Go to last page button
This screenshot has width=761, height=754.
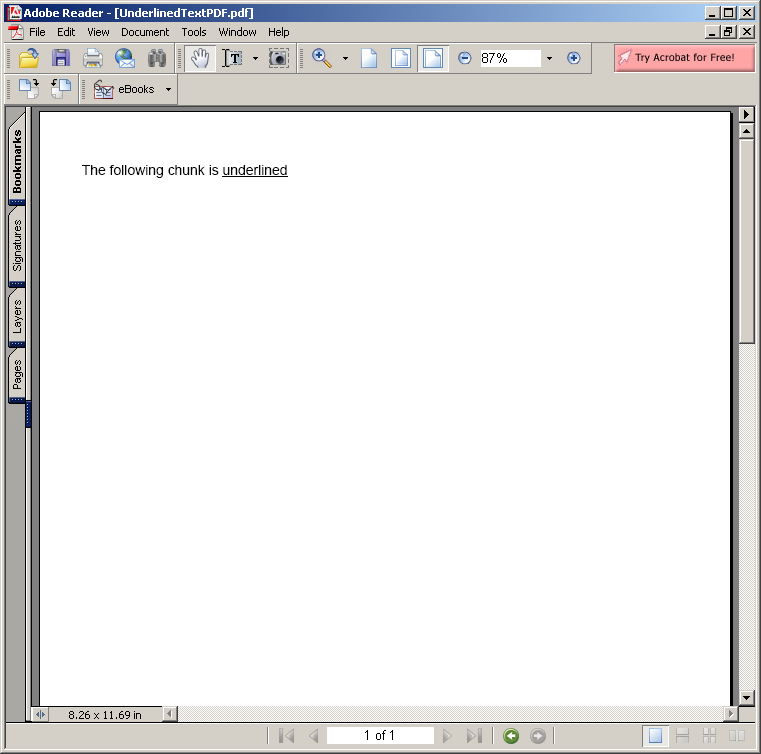point(474,736)
